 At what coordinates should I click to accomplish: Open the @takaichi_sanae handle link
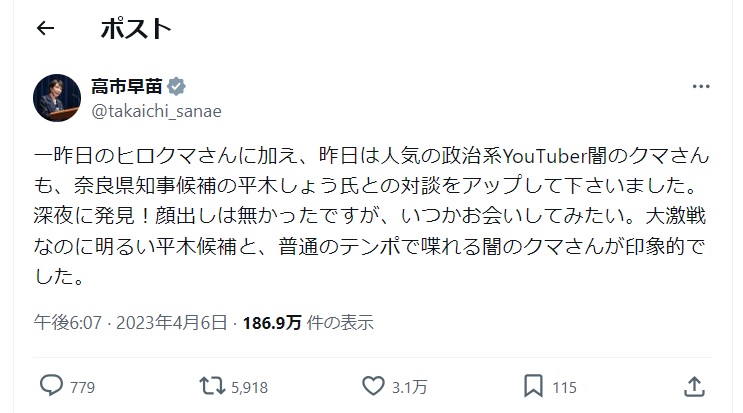coord(156,110)
